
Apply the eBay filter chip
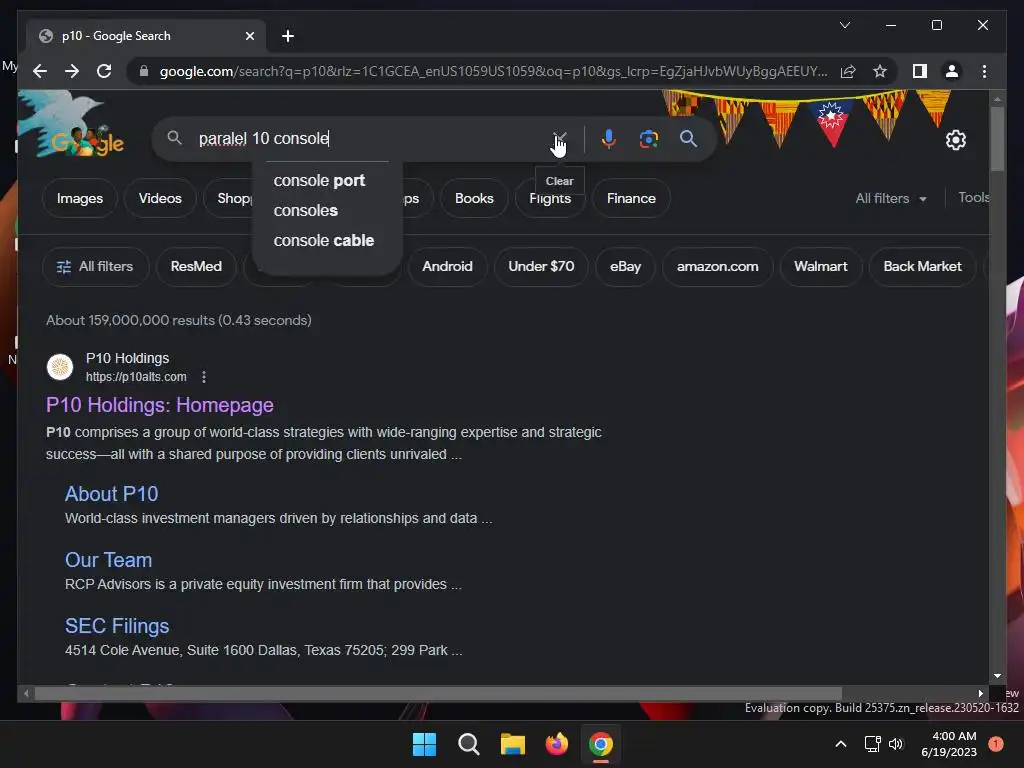(625, 266)
